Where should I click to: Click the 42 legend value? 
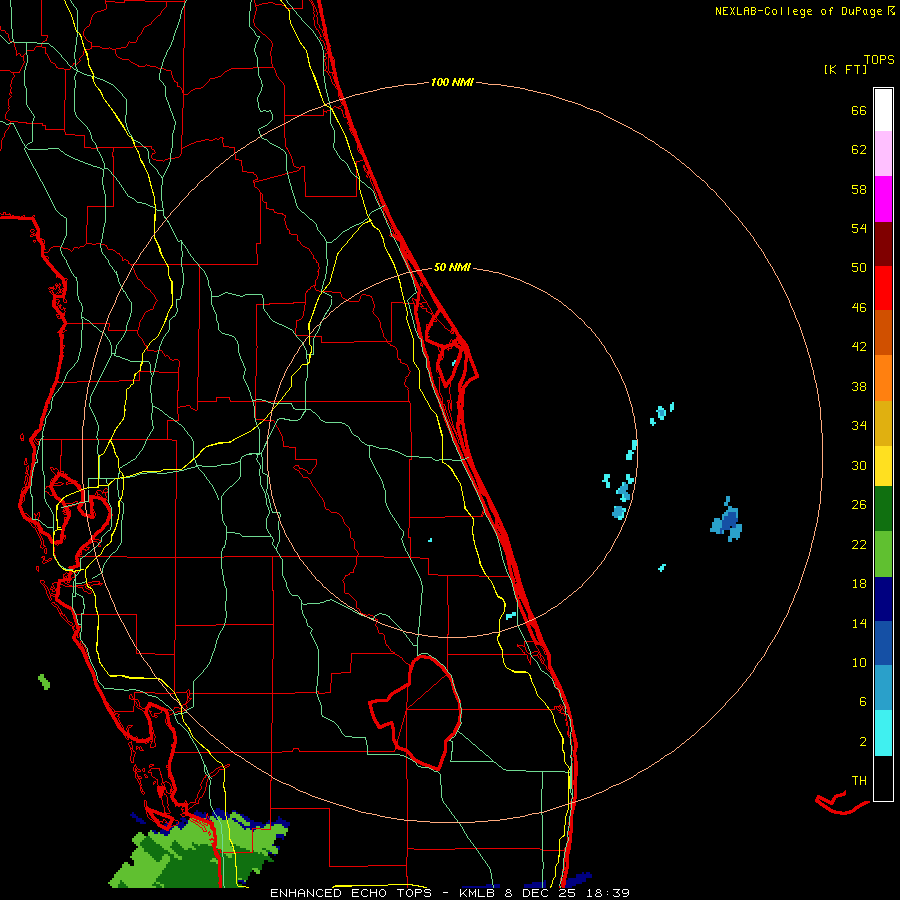(x=859, y=347)
